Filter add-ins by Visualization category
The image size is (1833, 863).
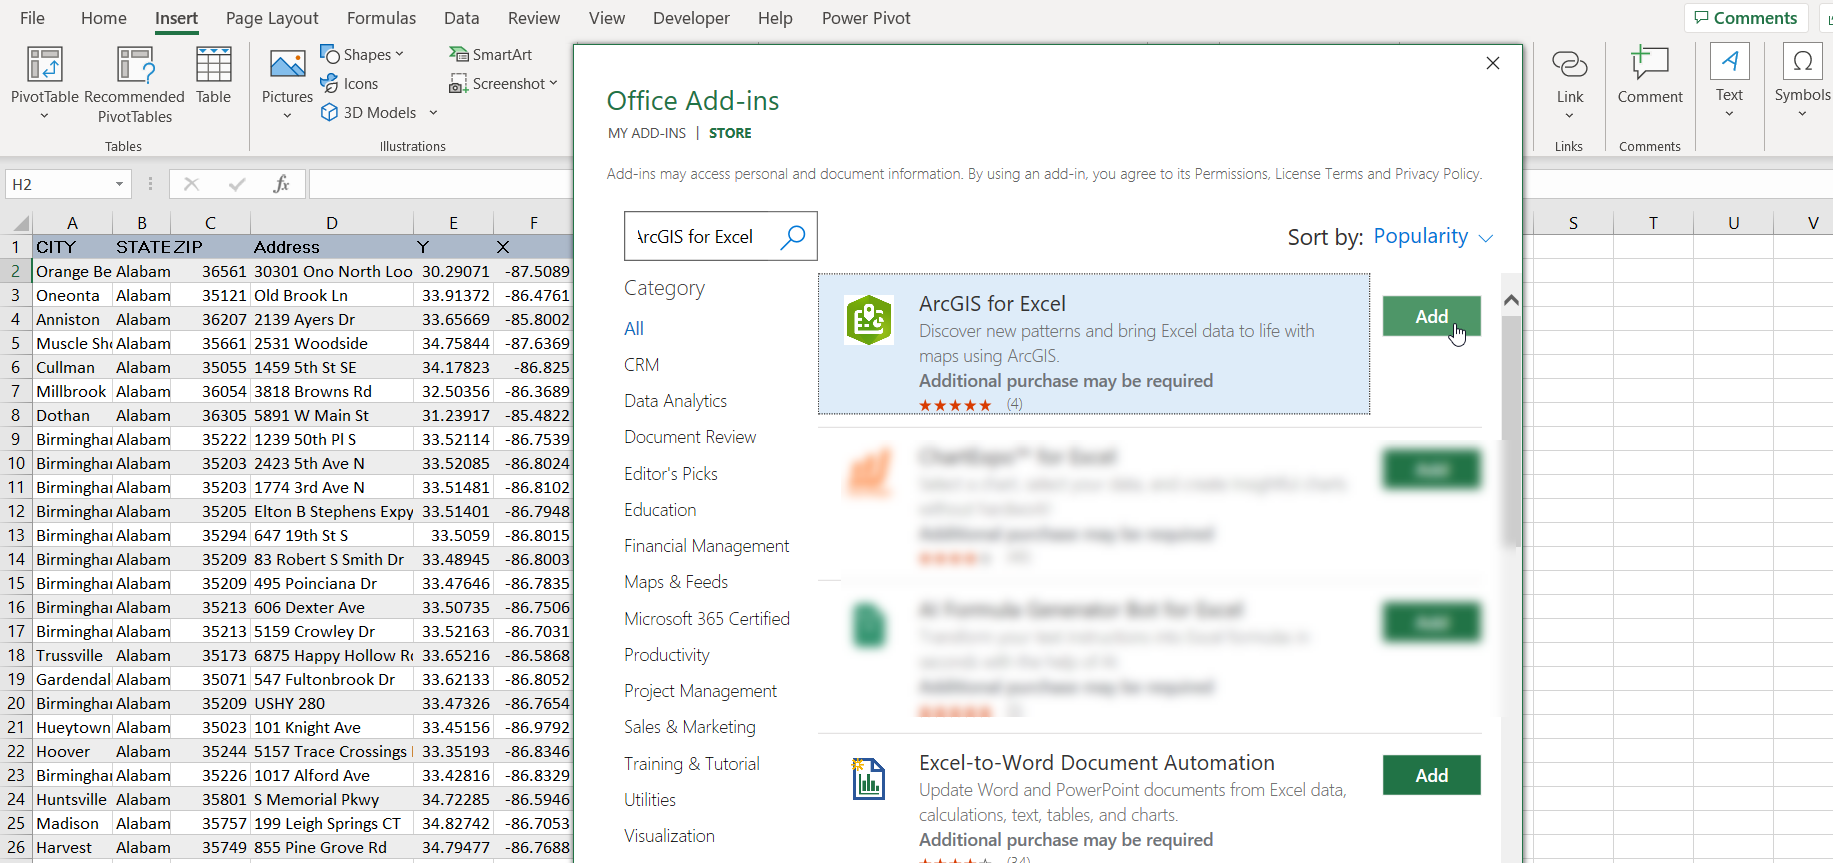tap(670, 836)
